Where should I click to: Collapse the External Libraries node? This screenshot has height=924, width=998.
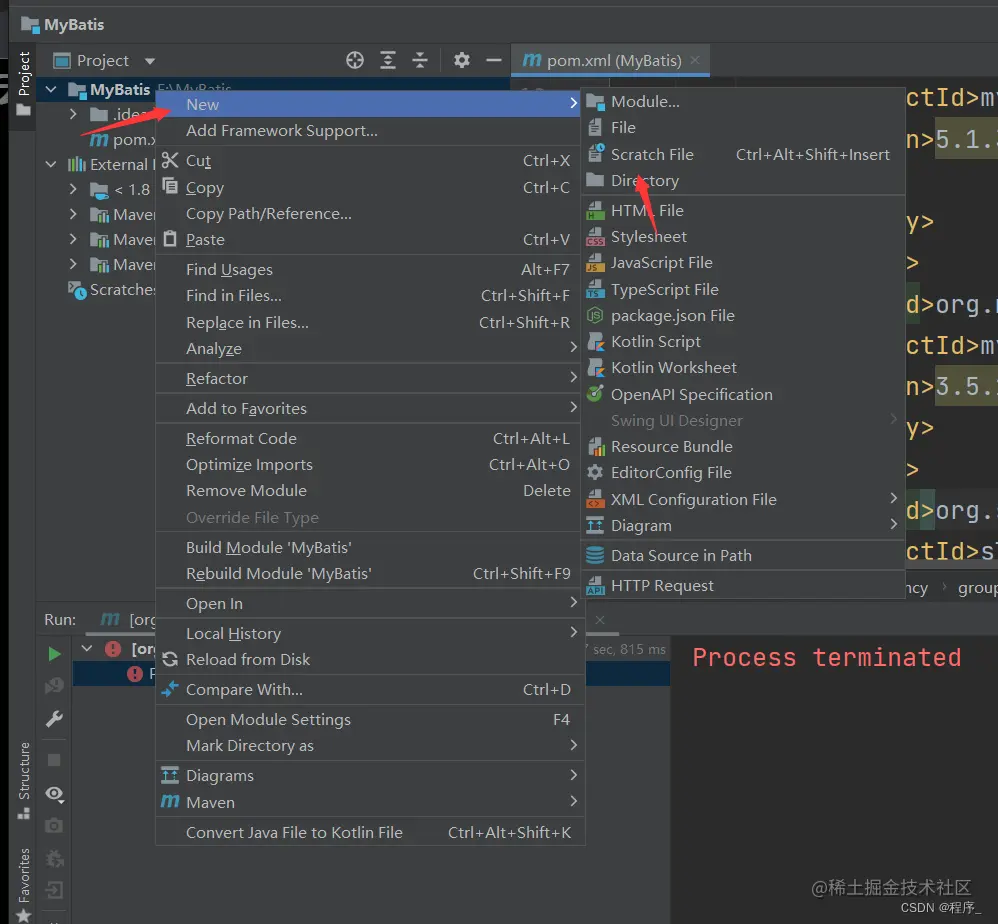[x=51, y=164]
